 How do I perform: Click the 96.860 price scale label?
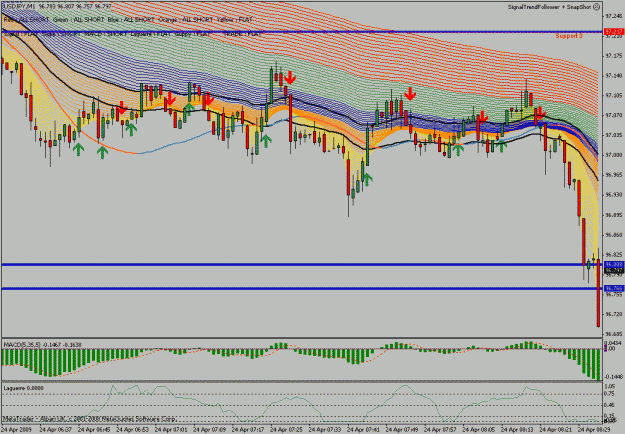(613, 235)
